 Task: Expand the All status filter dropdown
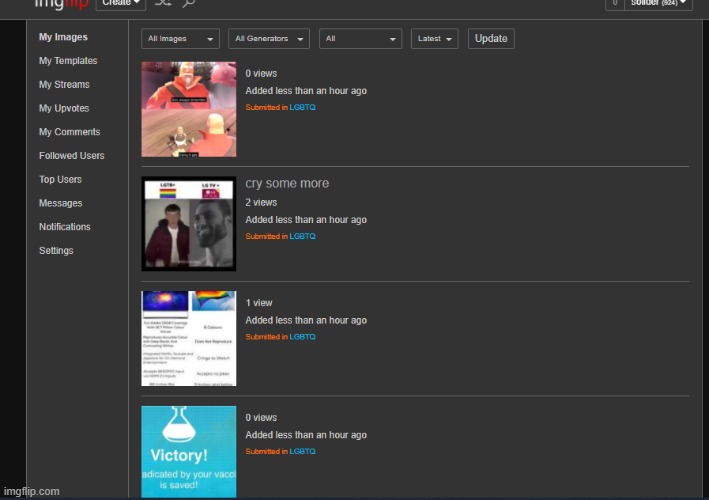360,38
